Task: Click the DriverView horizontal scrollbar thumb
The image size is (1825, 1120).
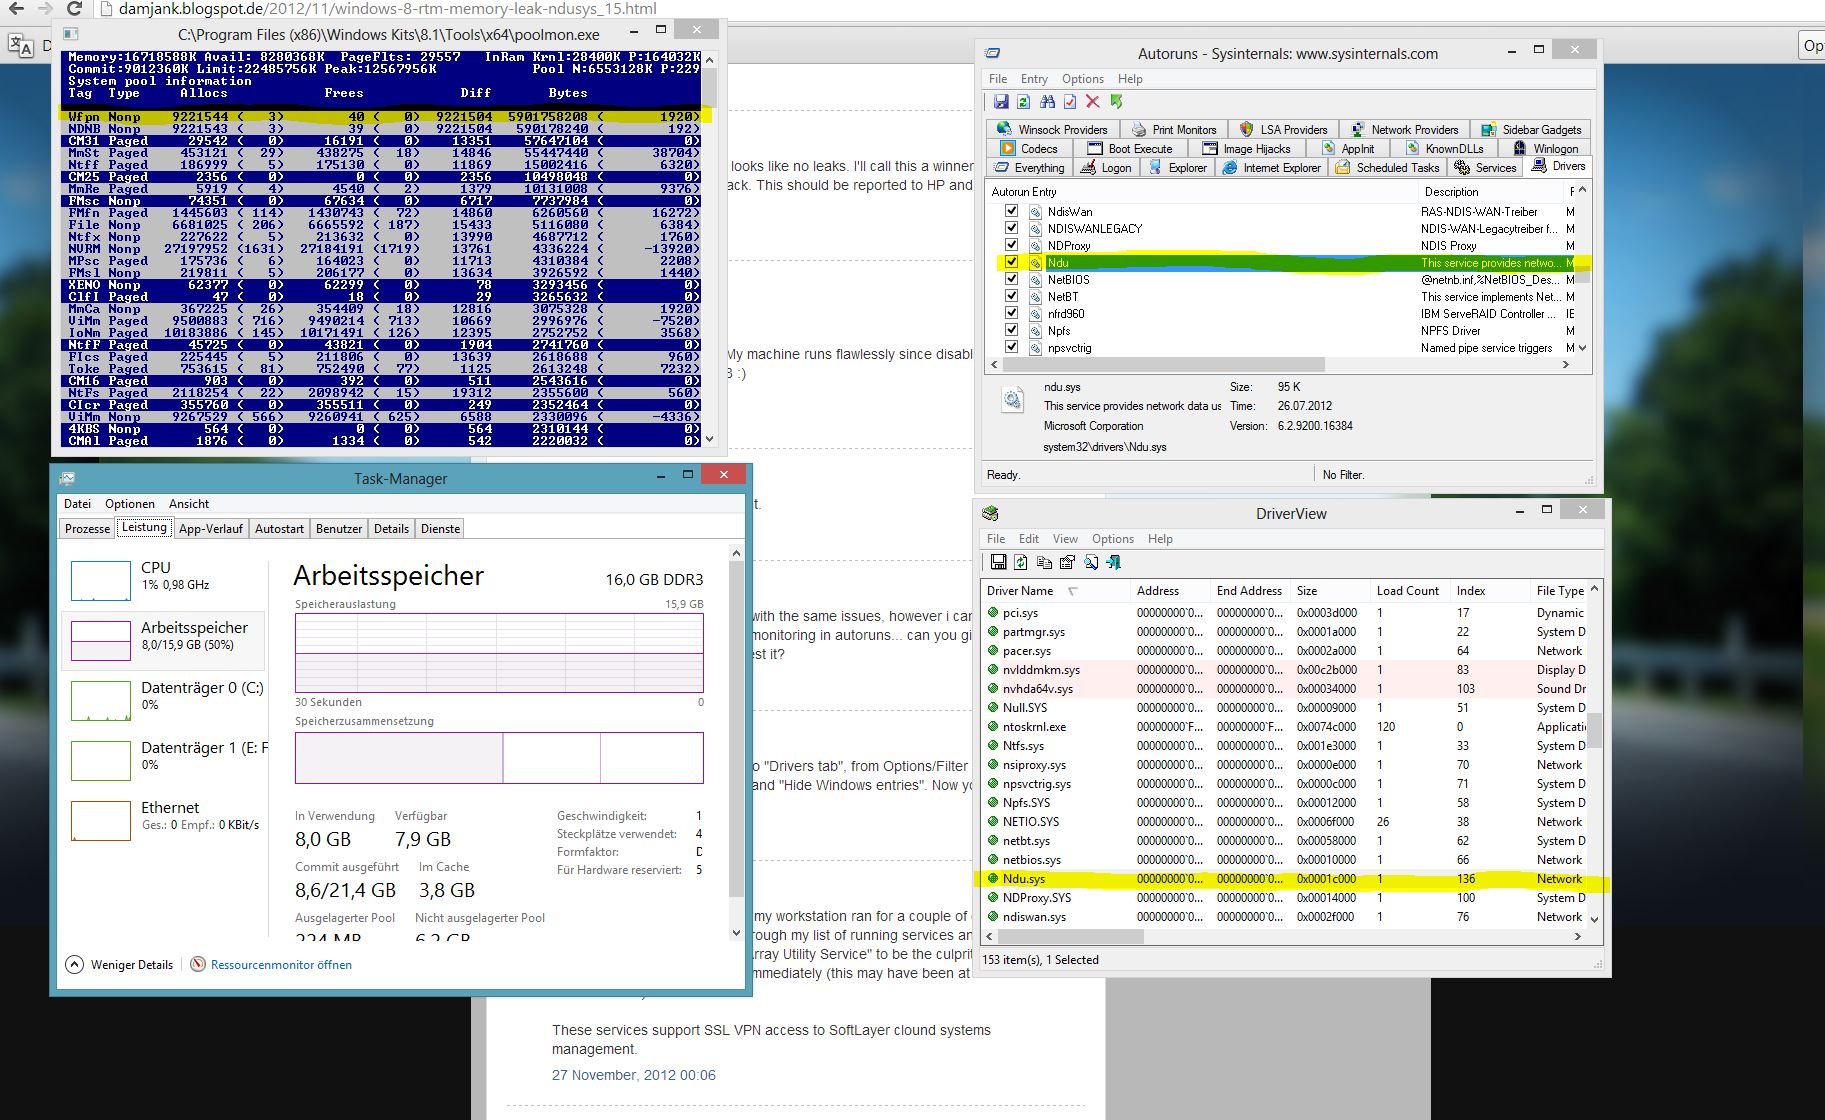Action: [1071, 937]
